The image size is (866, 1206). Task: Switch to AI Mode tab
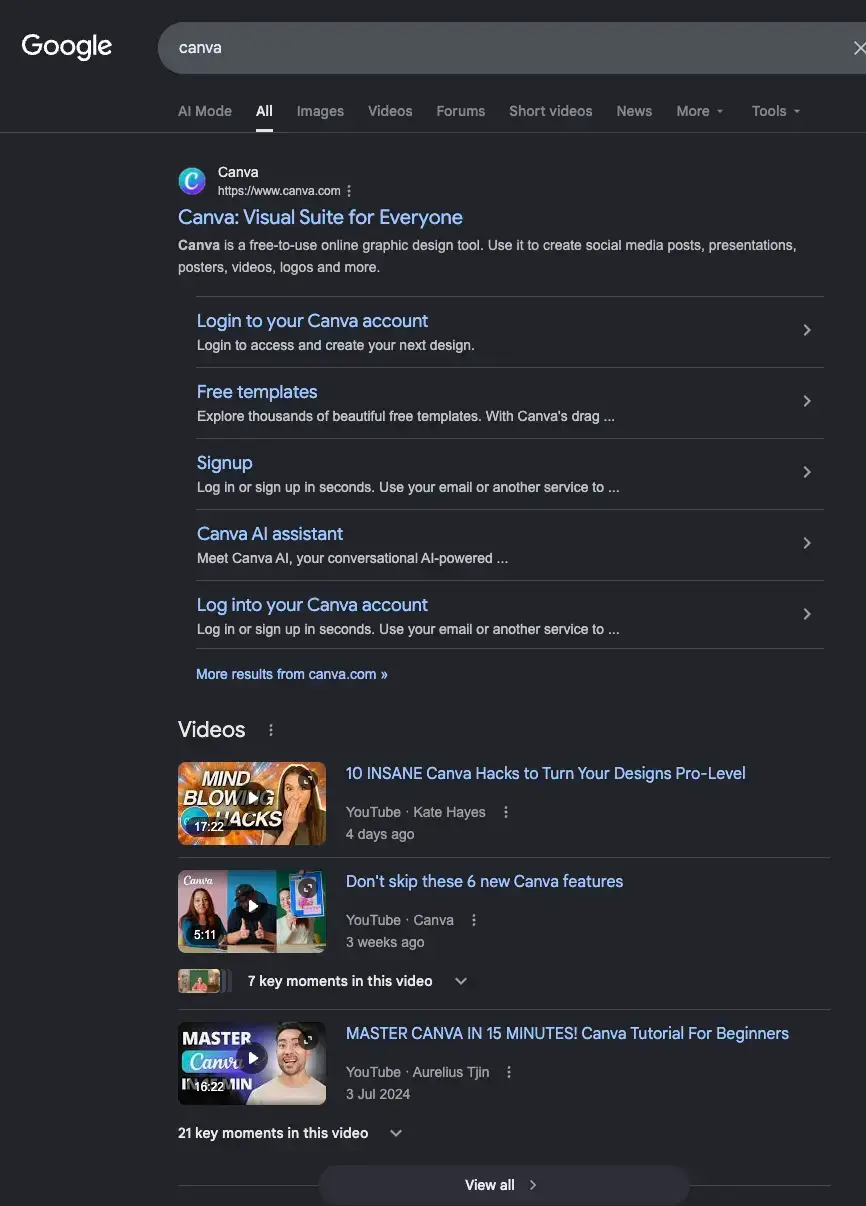tap(205, 111)
